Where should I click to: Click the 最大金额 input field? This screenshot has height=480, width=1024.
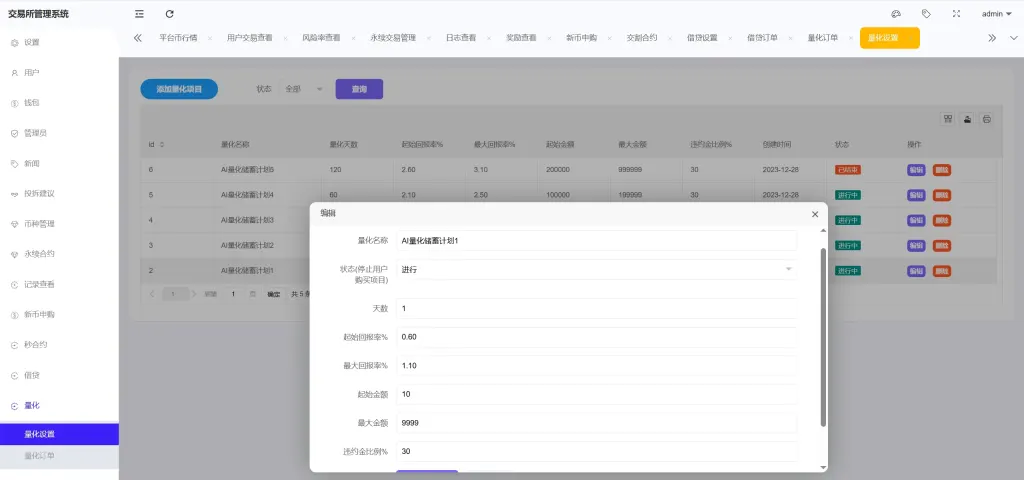[x=596, y=423]
